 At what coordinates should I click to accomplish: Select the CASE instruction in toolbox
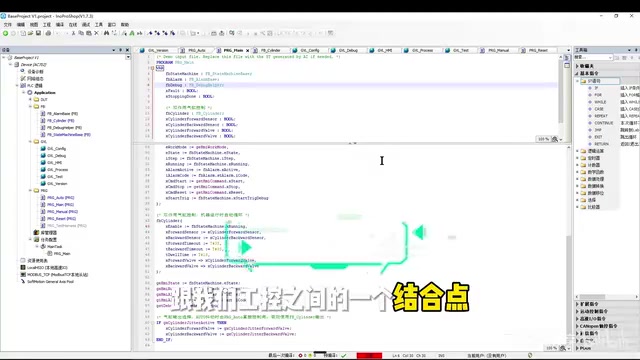pos(599,109)
